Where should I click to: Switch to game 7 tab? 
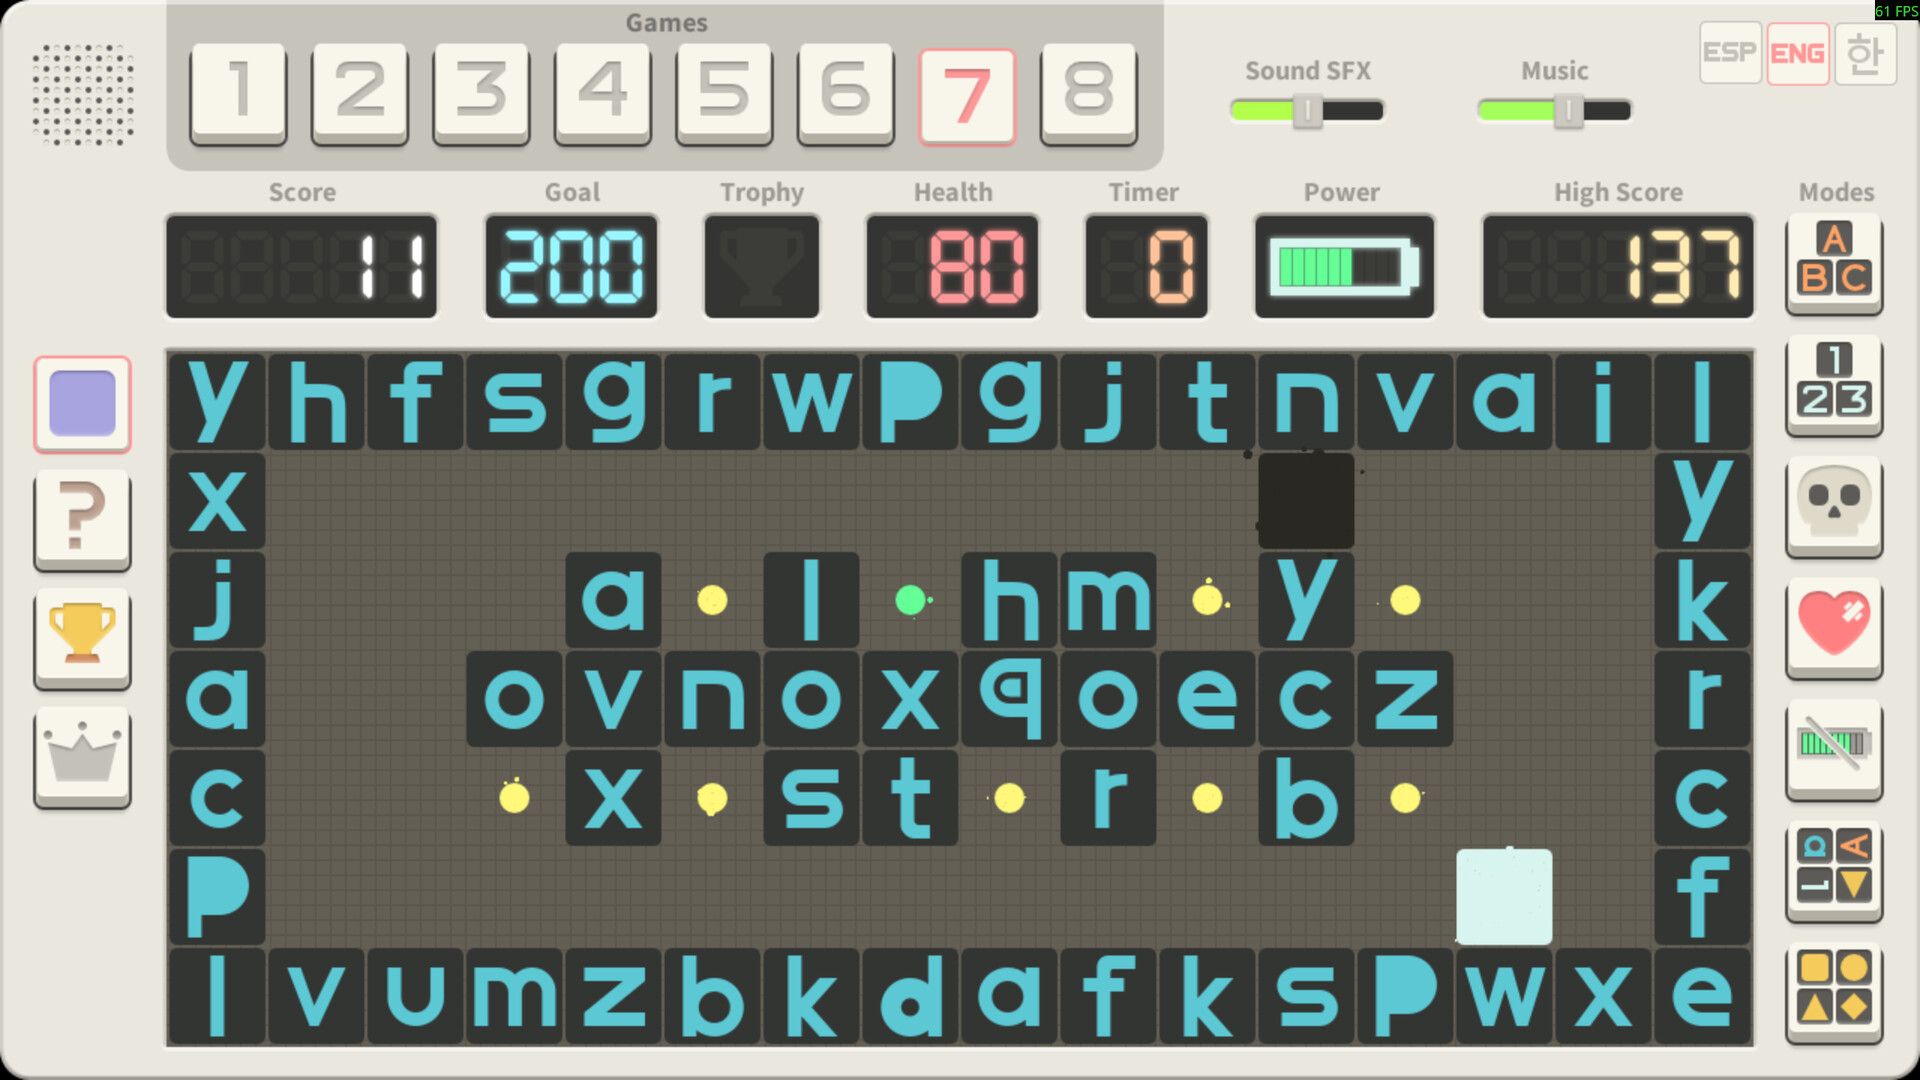tap(967, 94)
